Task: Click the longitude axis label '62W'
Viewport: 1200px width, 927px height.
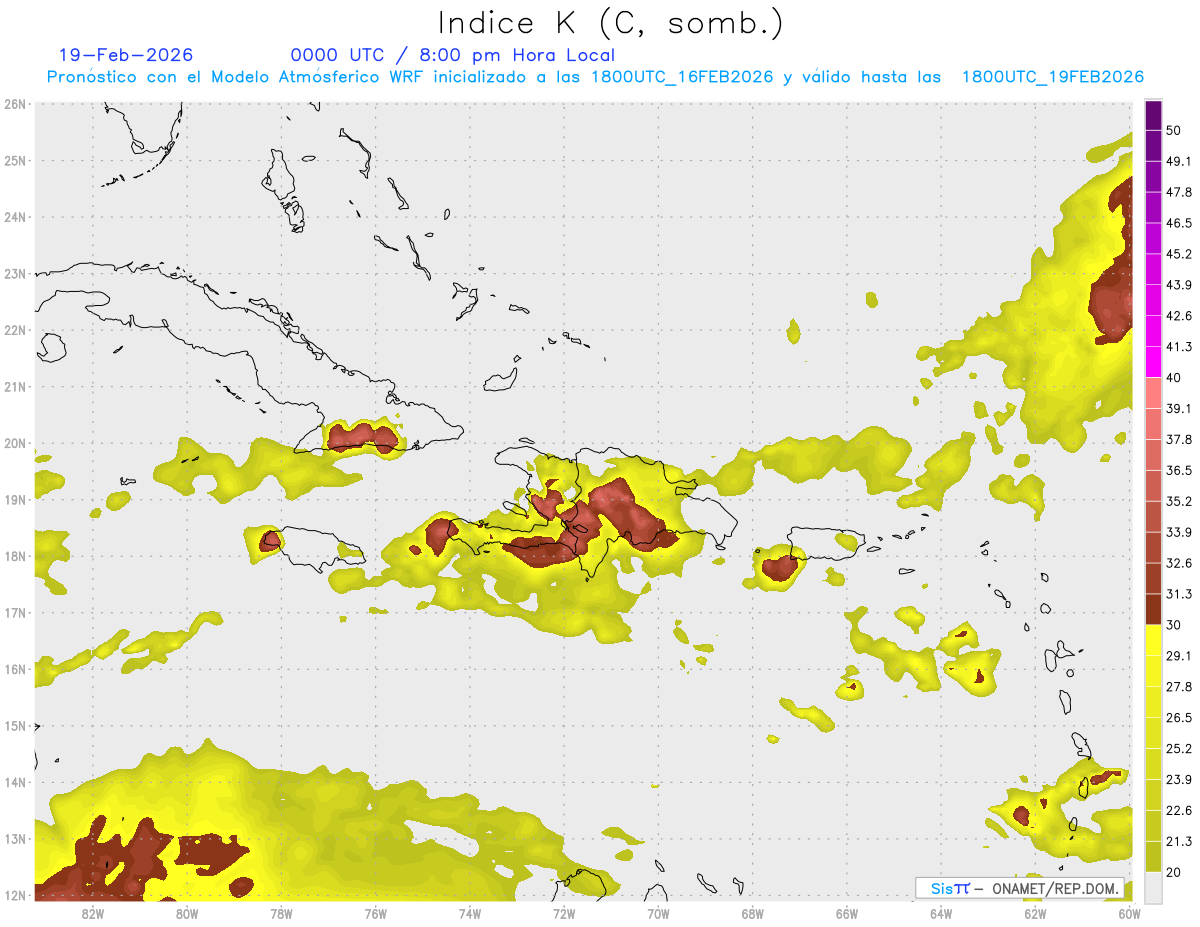Action: (x=1035, y=914)
